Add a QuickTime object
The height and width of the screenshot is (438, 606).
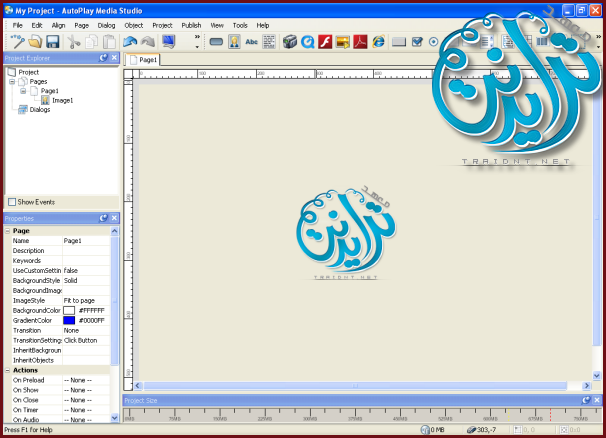coord(308,41)
